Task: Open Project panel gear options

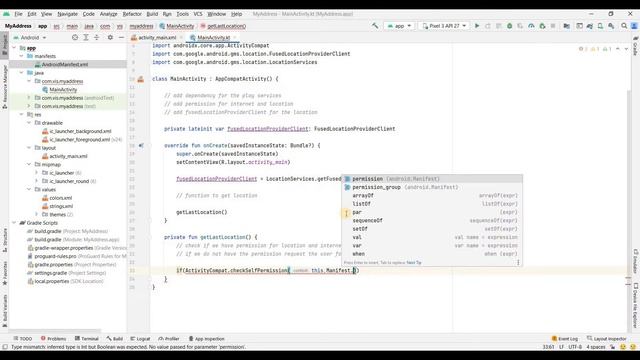Action: click(110, 37)
